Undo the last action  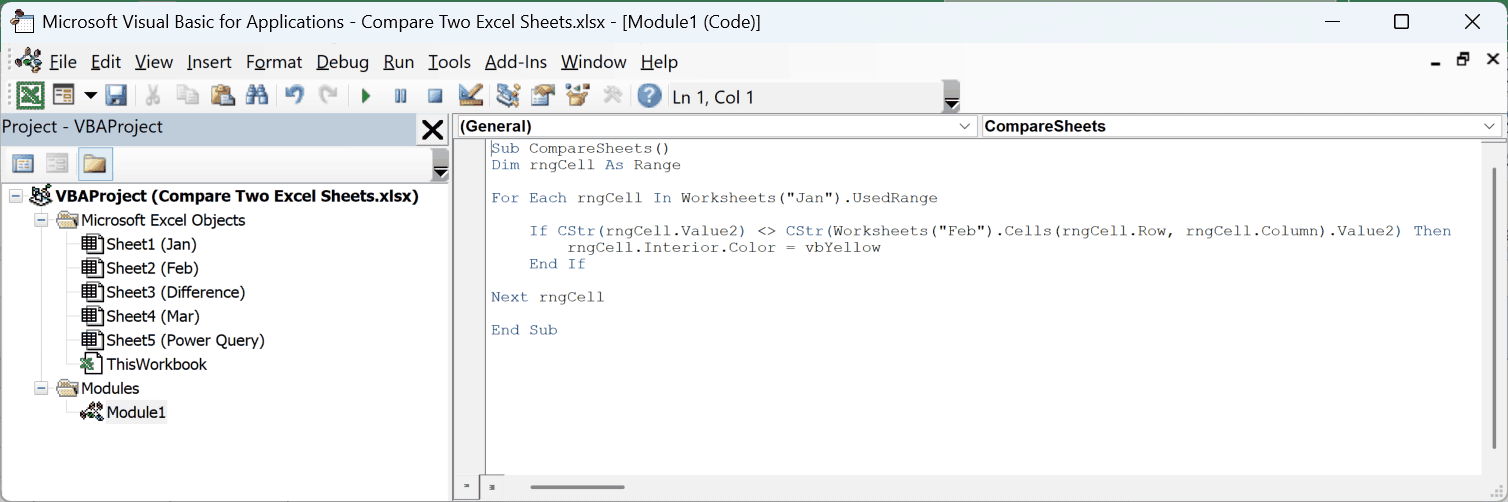(294, 96)
